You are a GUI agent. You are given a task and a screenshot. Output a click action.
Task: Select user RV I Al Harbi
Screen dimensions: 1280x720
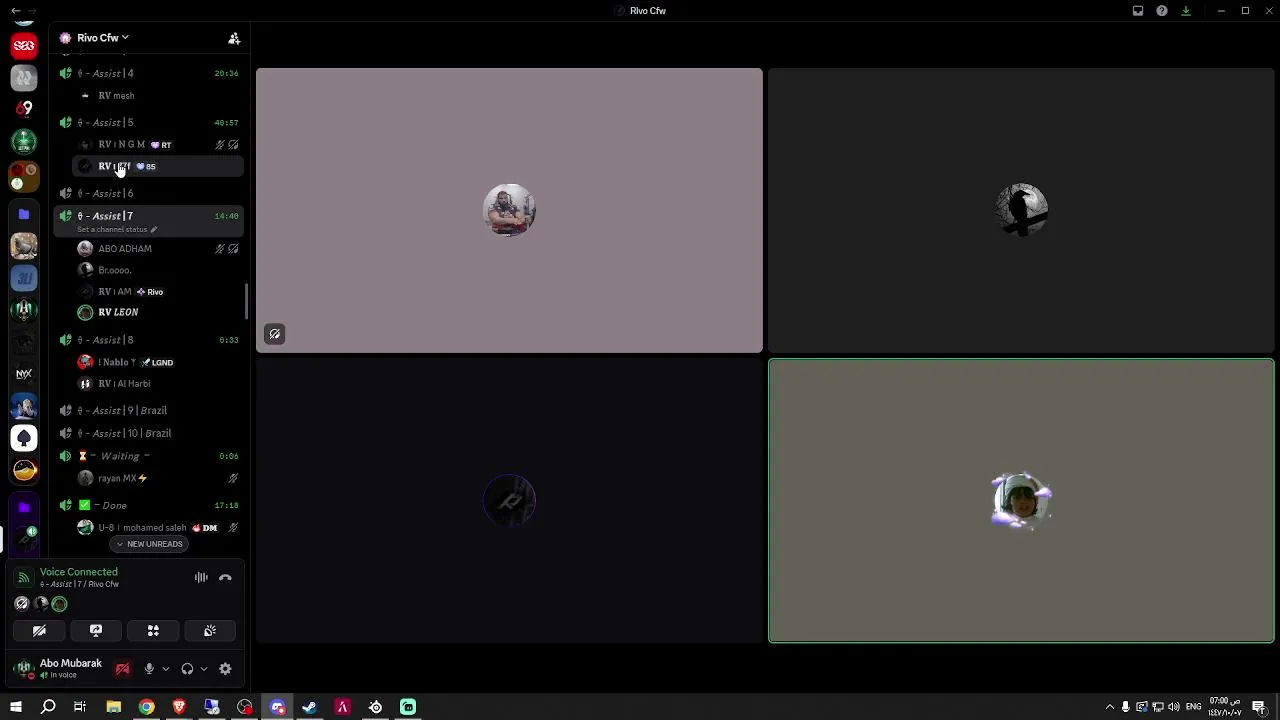(x=158, y=384)
